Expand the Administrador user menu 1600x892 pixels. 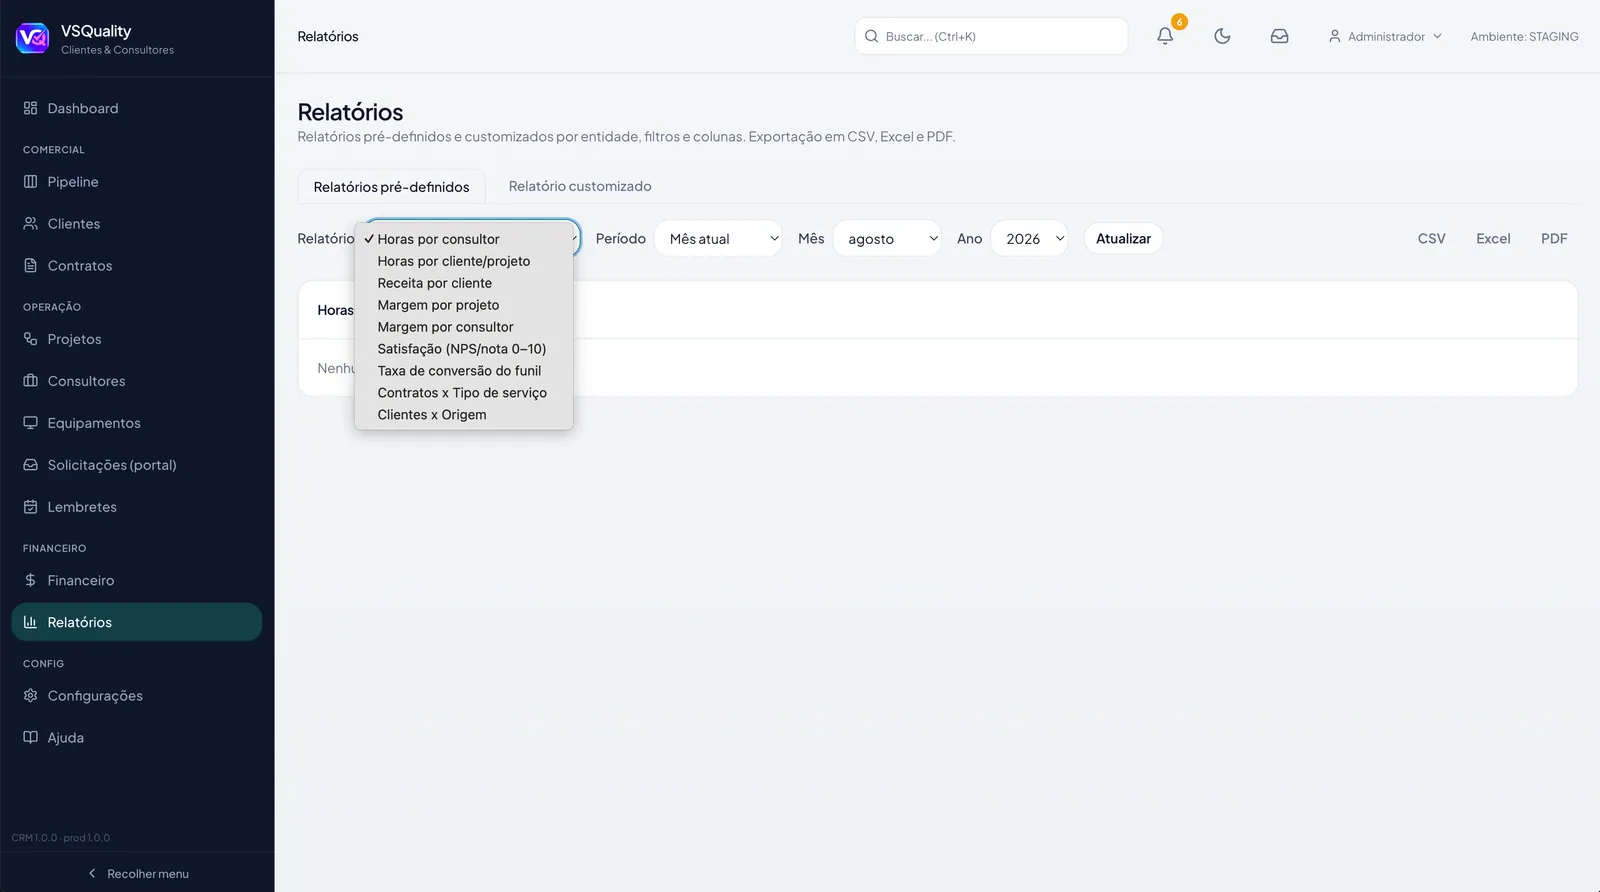pyautogui.click(x=1385, y=36)
